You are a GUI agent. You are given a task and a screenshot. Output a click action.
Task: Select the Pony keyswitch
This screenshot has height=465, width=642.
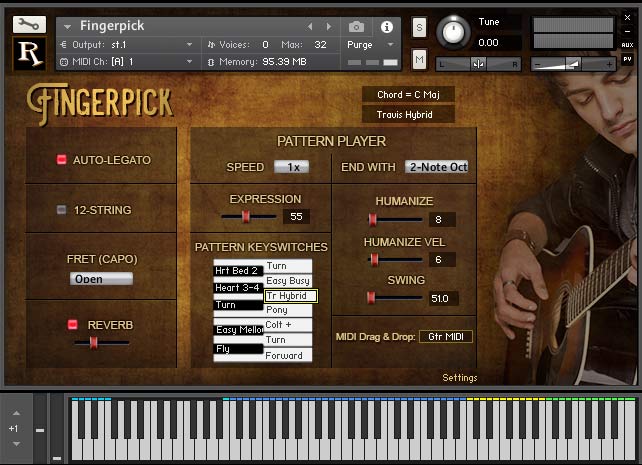(288, 310)
